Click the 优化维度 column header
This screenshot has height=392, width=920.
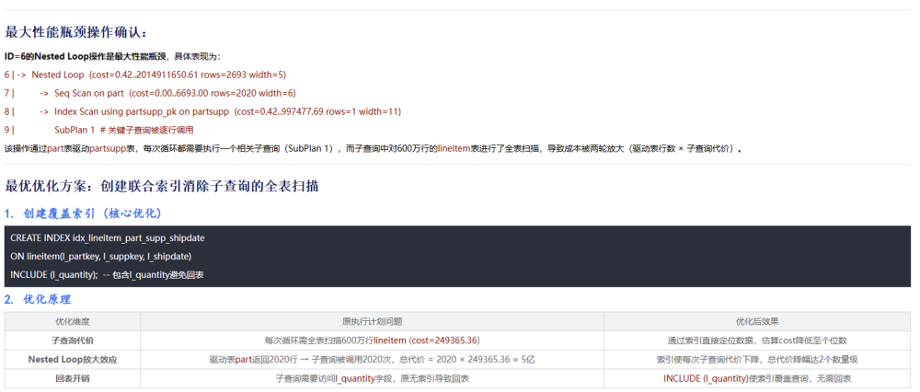click(72, 322)
